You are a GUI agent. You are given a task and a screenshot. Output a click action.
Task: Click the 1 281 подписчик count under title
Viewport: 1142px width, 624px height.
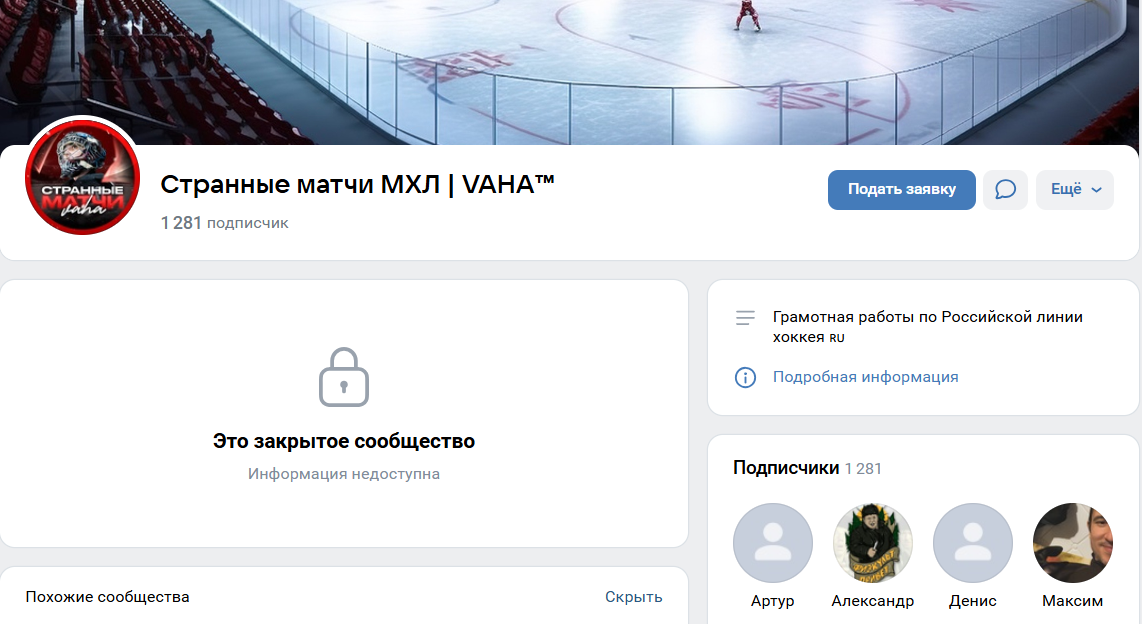click(x=224, y=223)
